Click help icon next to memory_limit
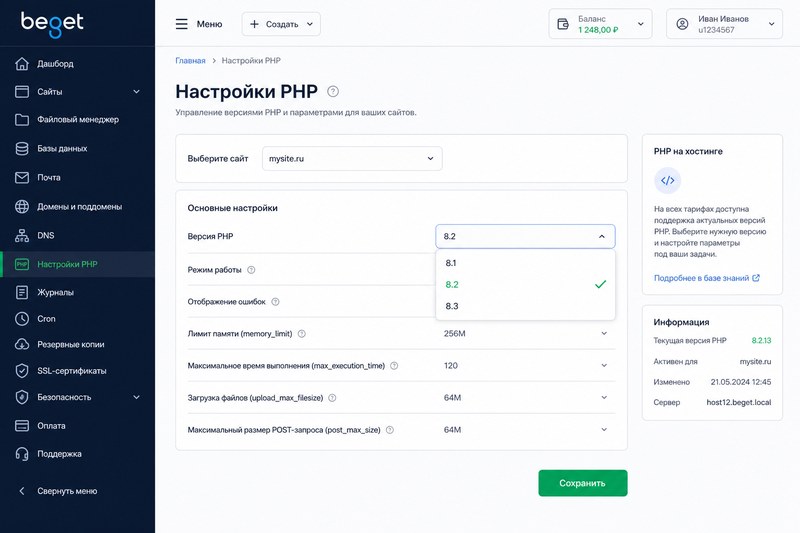 pyautogui.click(x=302, y=334)
